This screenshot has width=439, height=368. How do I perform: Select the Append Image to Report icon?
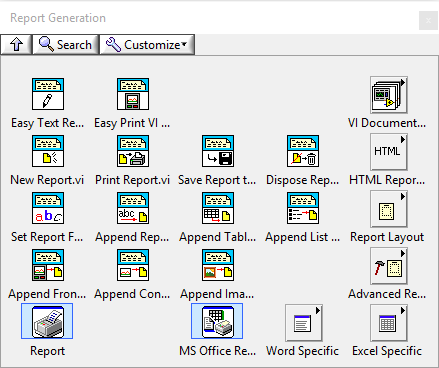218,265
